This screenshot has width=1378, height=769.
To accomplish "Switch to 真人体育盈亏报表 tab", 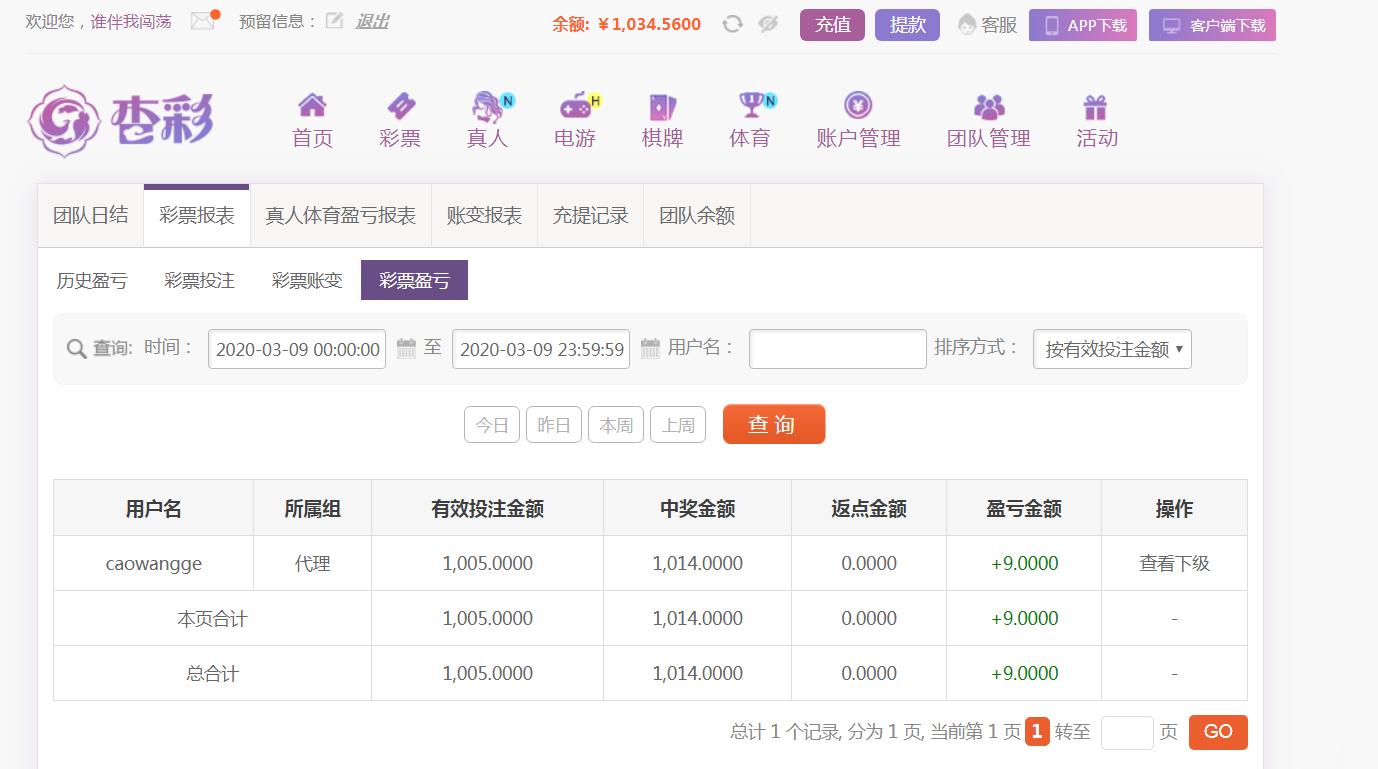I will 341,216.
